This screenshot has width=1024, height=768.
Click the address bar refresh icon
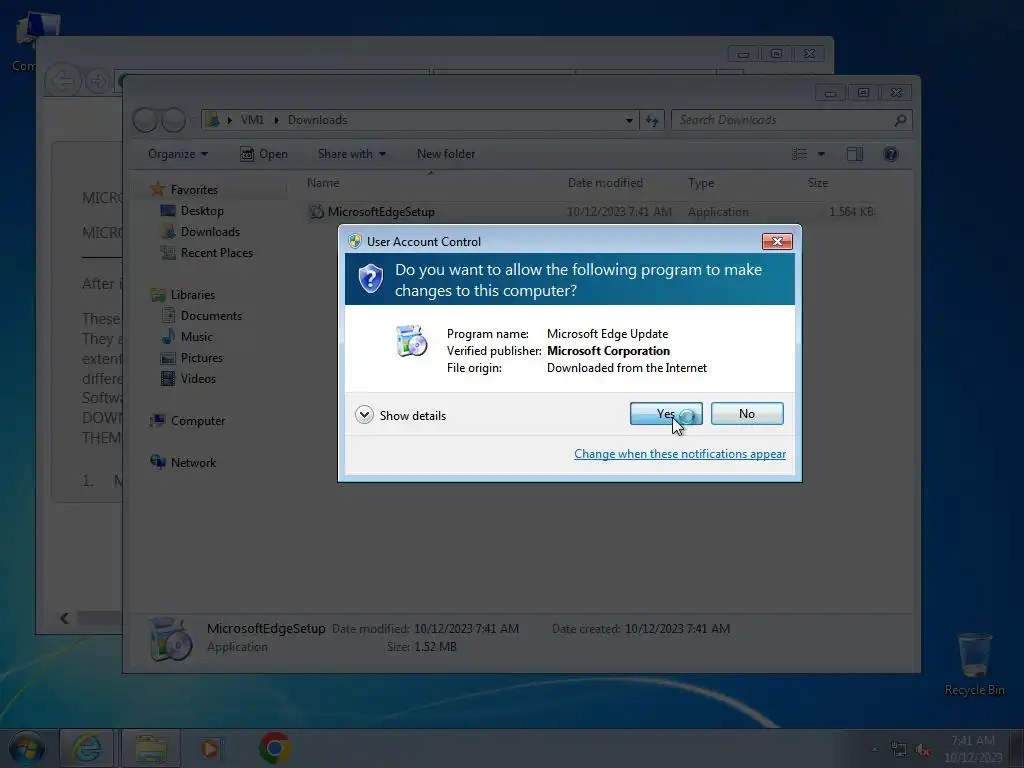(x=652, y=120)
